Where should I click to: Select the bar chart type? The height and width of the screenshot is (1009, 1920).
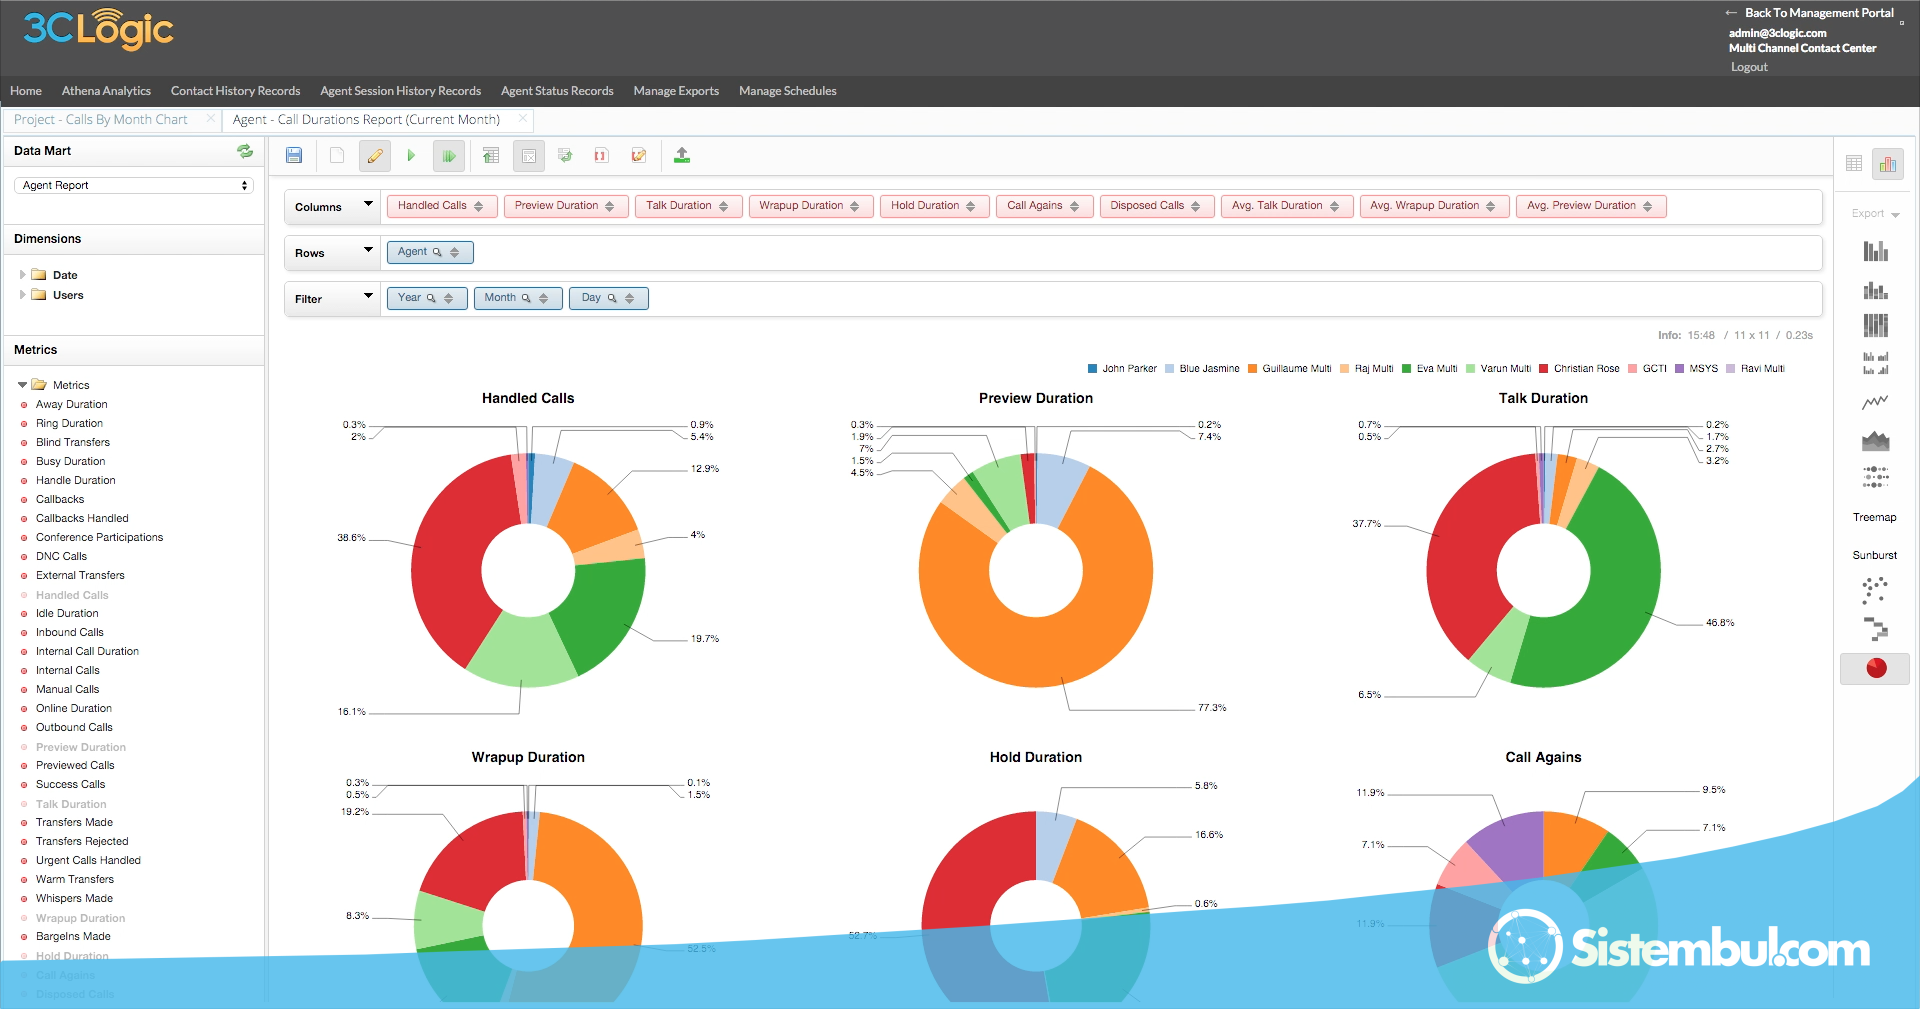tap(1876, 251)
